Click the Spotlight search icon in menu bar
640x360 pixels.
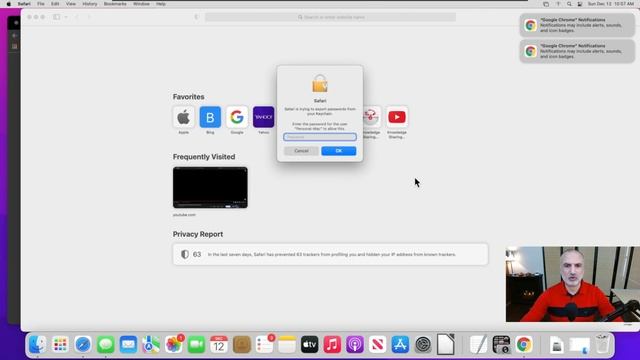pos(569,4)
